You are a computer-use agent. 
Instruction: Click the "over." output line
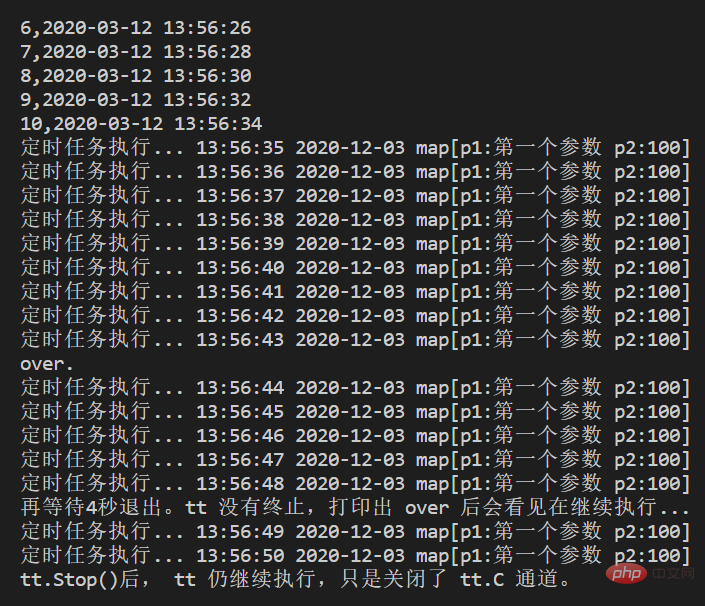(47, 364)
